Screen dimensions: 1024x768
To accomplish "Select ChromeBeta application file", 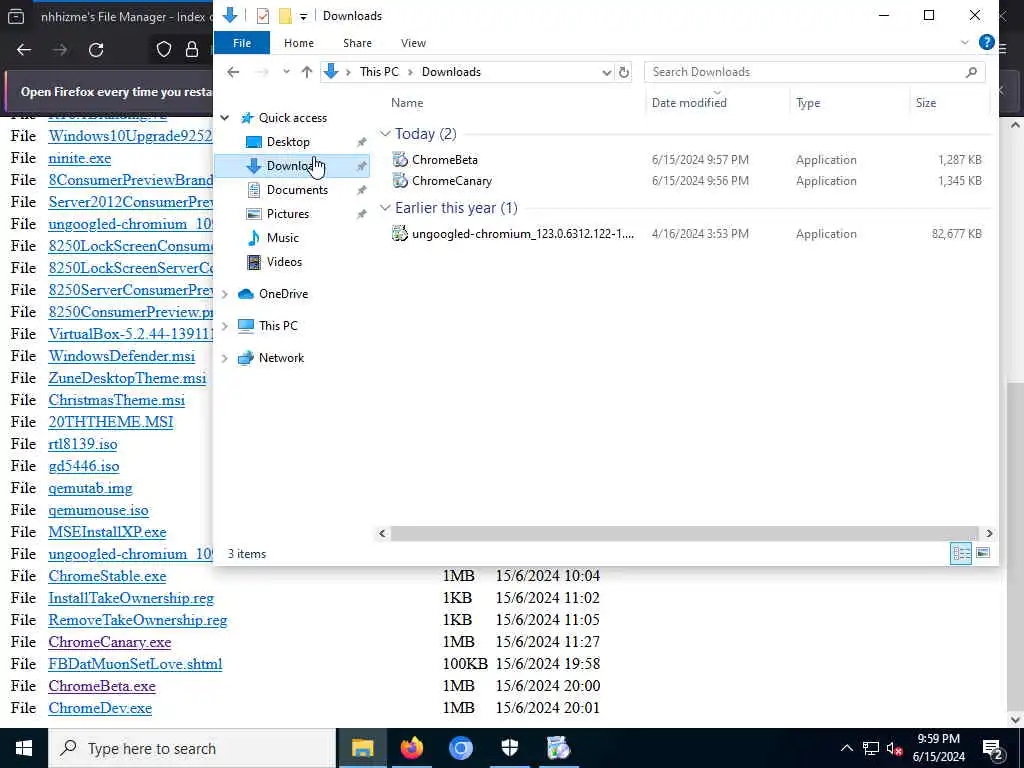I will click(x=445, y=160).
